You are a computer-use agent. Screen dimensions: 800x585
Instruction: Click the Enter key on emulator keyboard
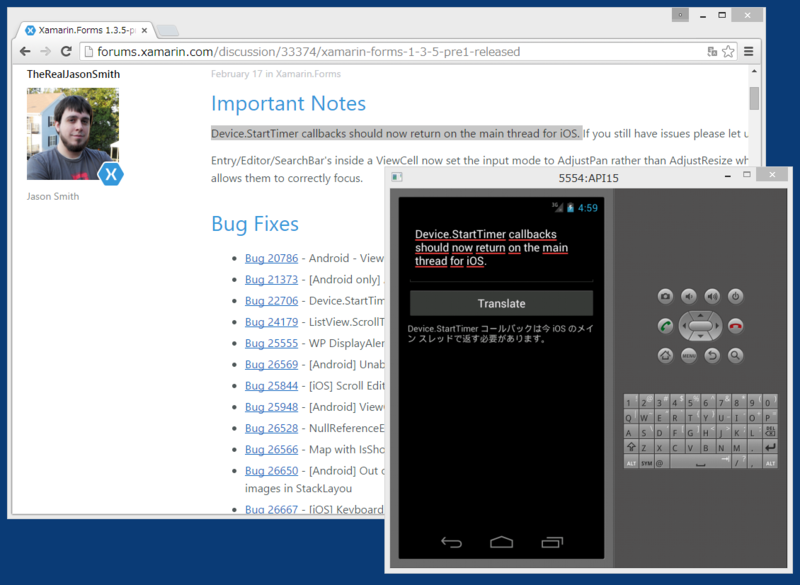(770, 447)
